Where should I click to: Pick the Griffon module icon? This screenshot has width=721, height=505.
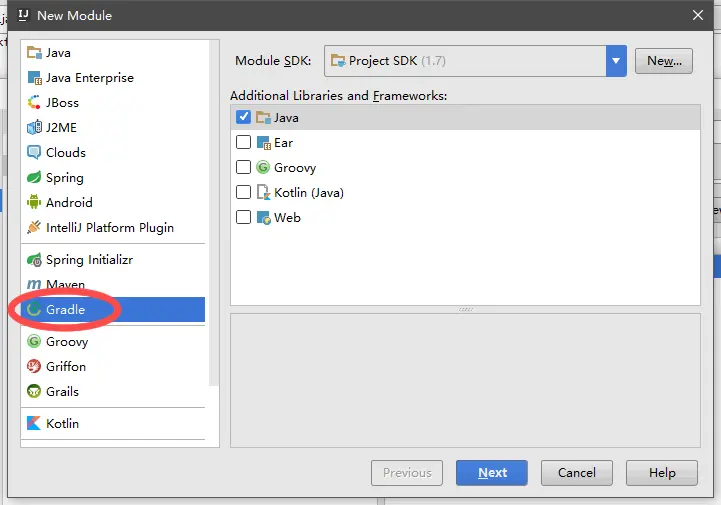coord(34,366)
